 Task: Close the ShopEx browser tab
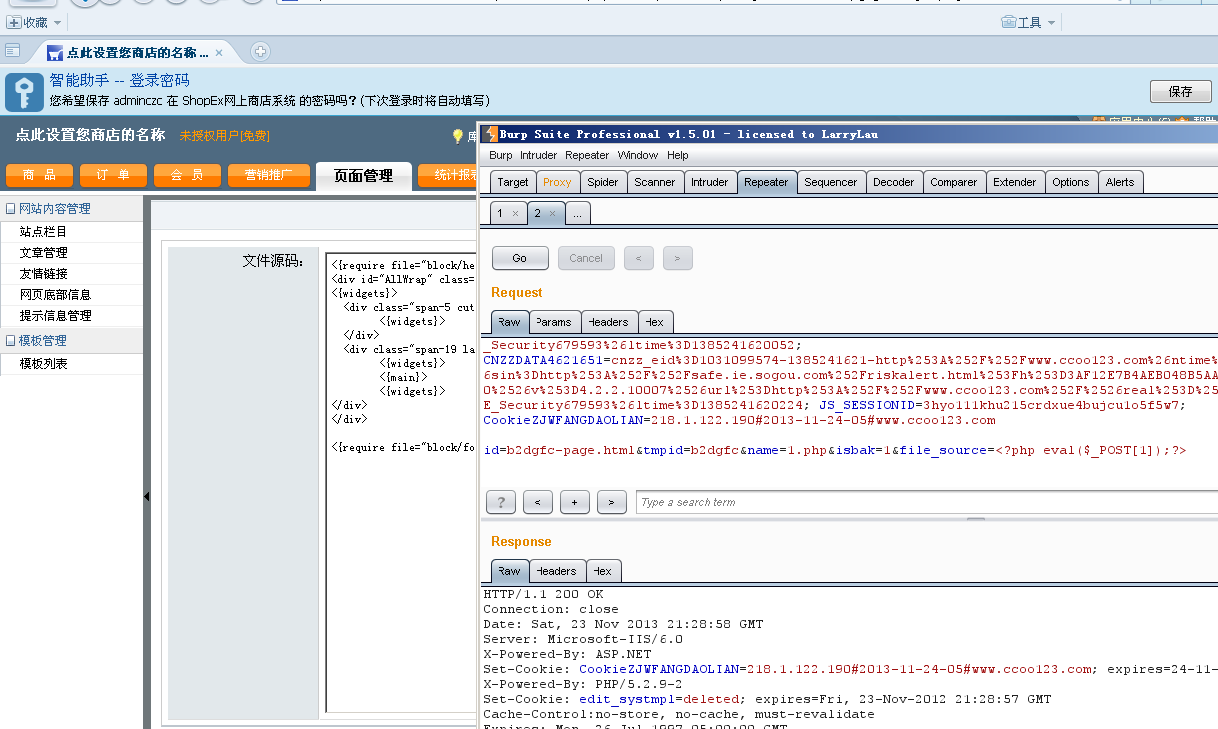(x=219, y=52)
